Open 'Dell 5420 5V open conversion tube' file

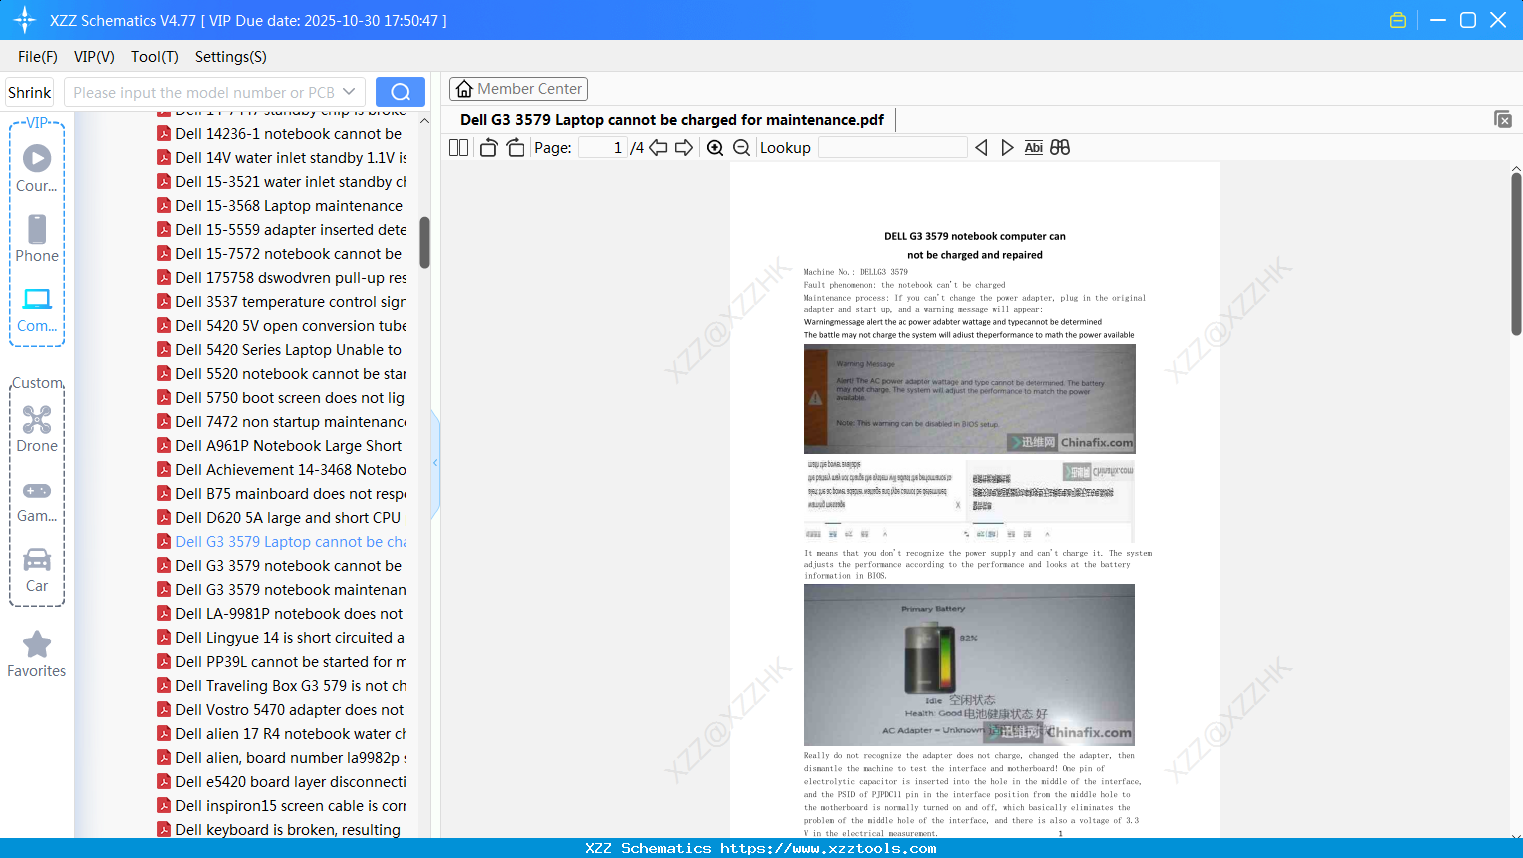[291, 326]
